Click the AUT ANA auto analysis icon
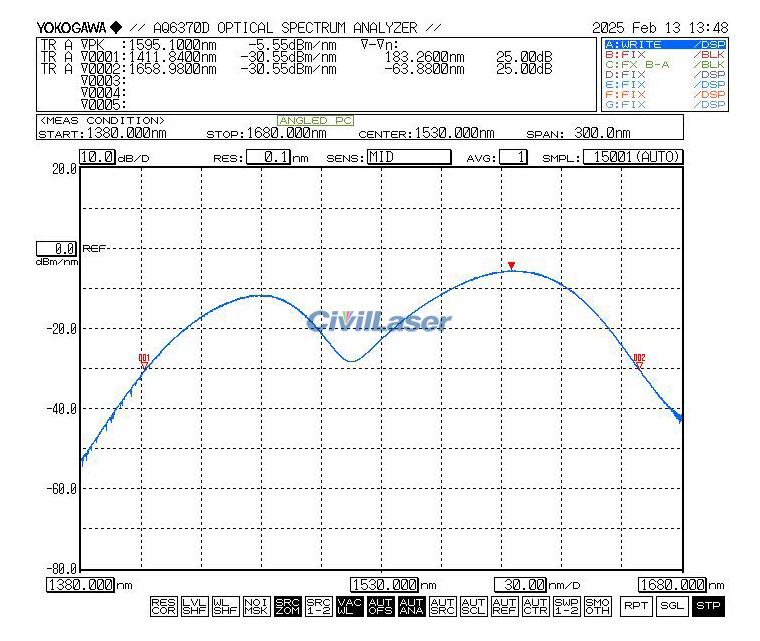 (x=411, y=606)
